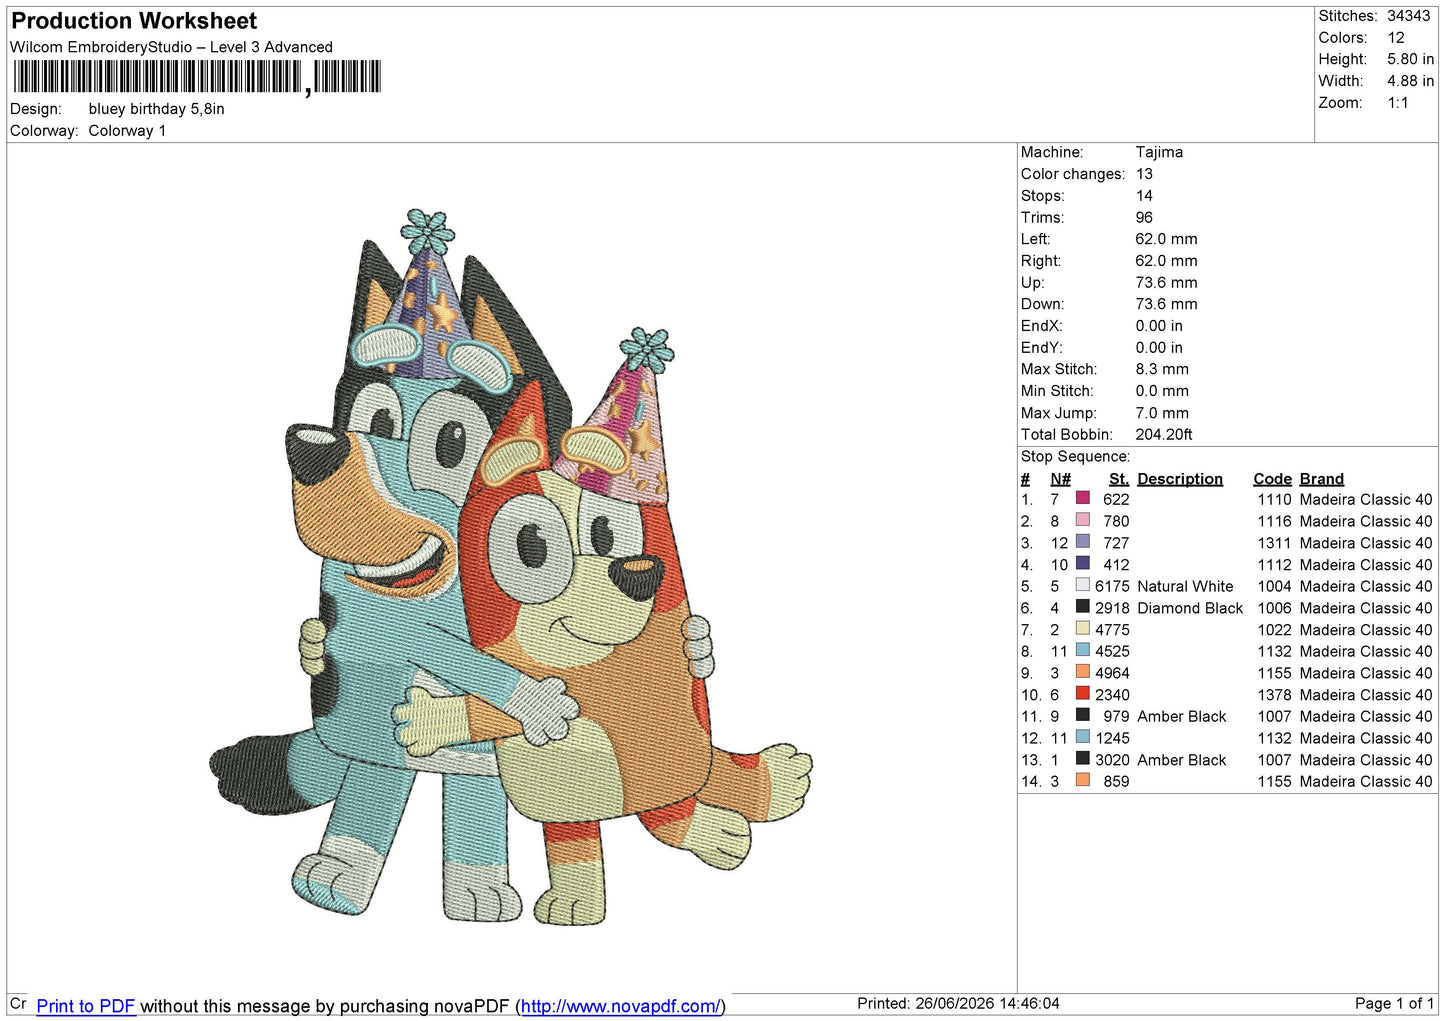Click the 'Colorway 1' value
This screenshot has height=1021, width=1445.
(127, 131)
